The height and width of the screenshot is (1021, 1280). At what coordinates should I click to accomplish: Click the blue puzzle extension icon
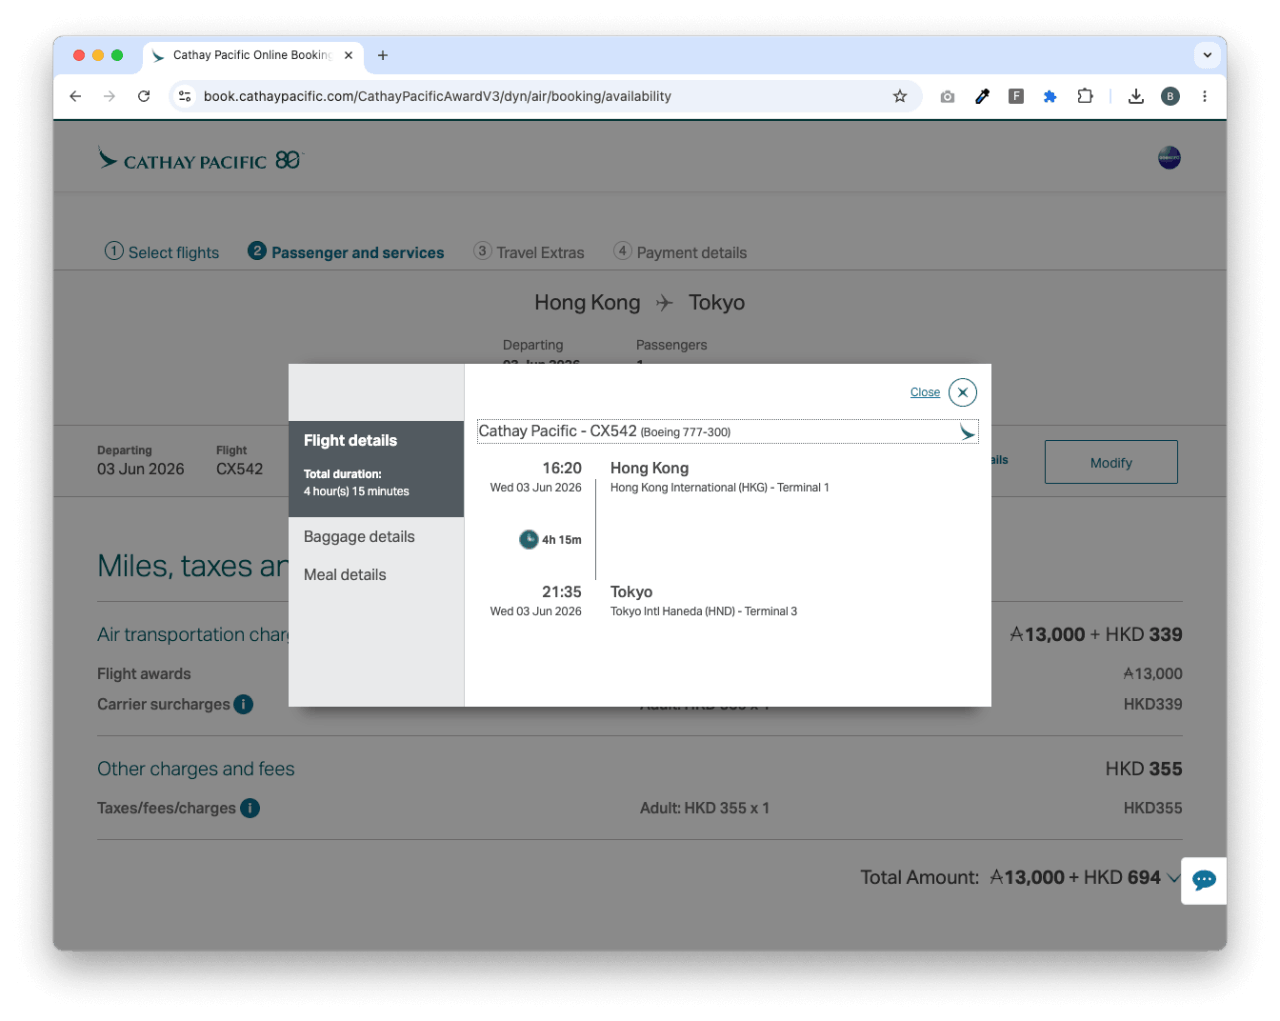click(x=1050, y=96)
